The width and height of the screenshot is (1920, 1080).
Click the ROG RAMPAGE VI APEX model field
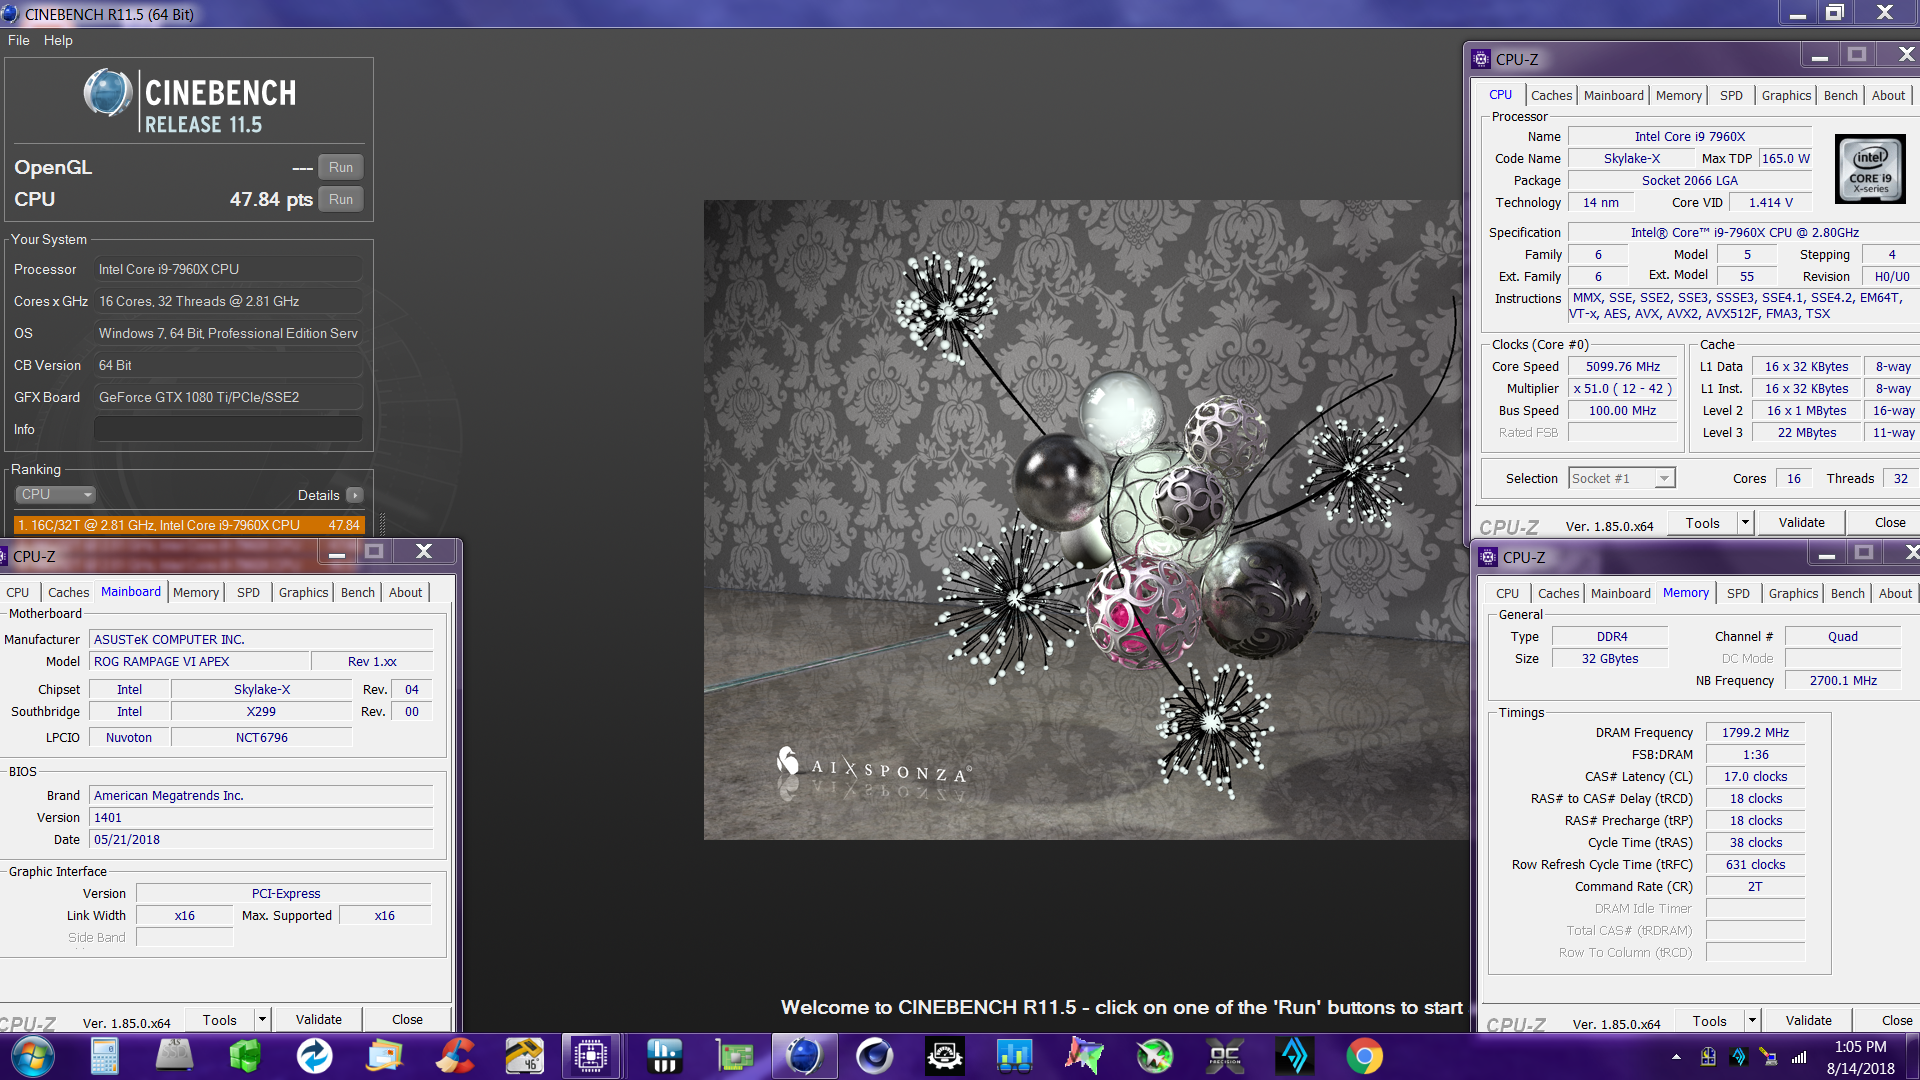click(200, 662)
